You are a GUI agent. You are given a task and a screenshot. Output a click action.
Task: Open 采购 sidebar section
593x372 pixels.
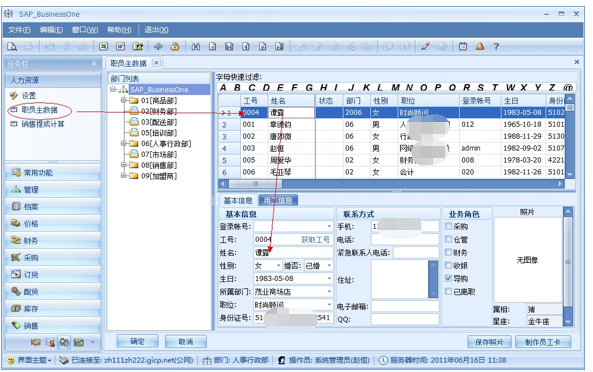click(x=53, y=258)
